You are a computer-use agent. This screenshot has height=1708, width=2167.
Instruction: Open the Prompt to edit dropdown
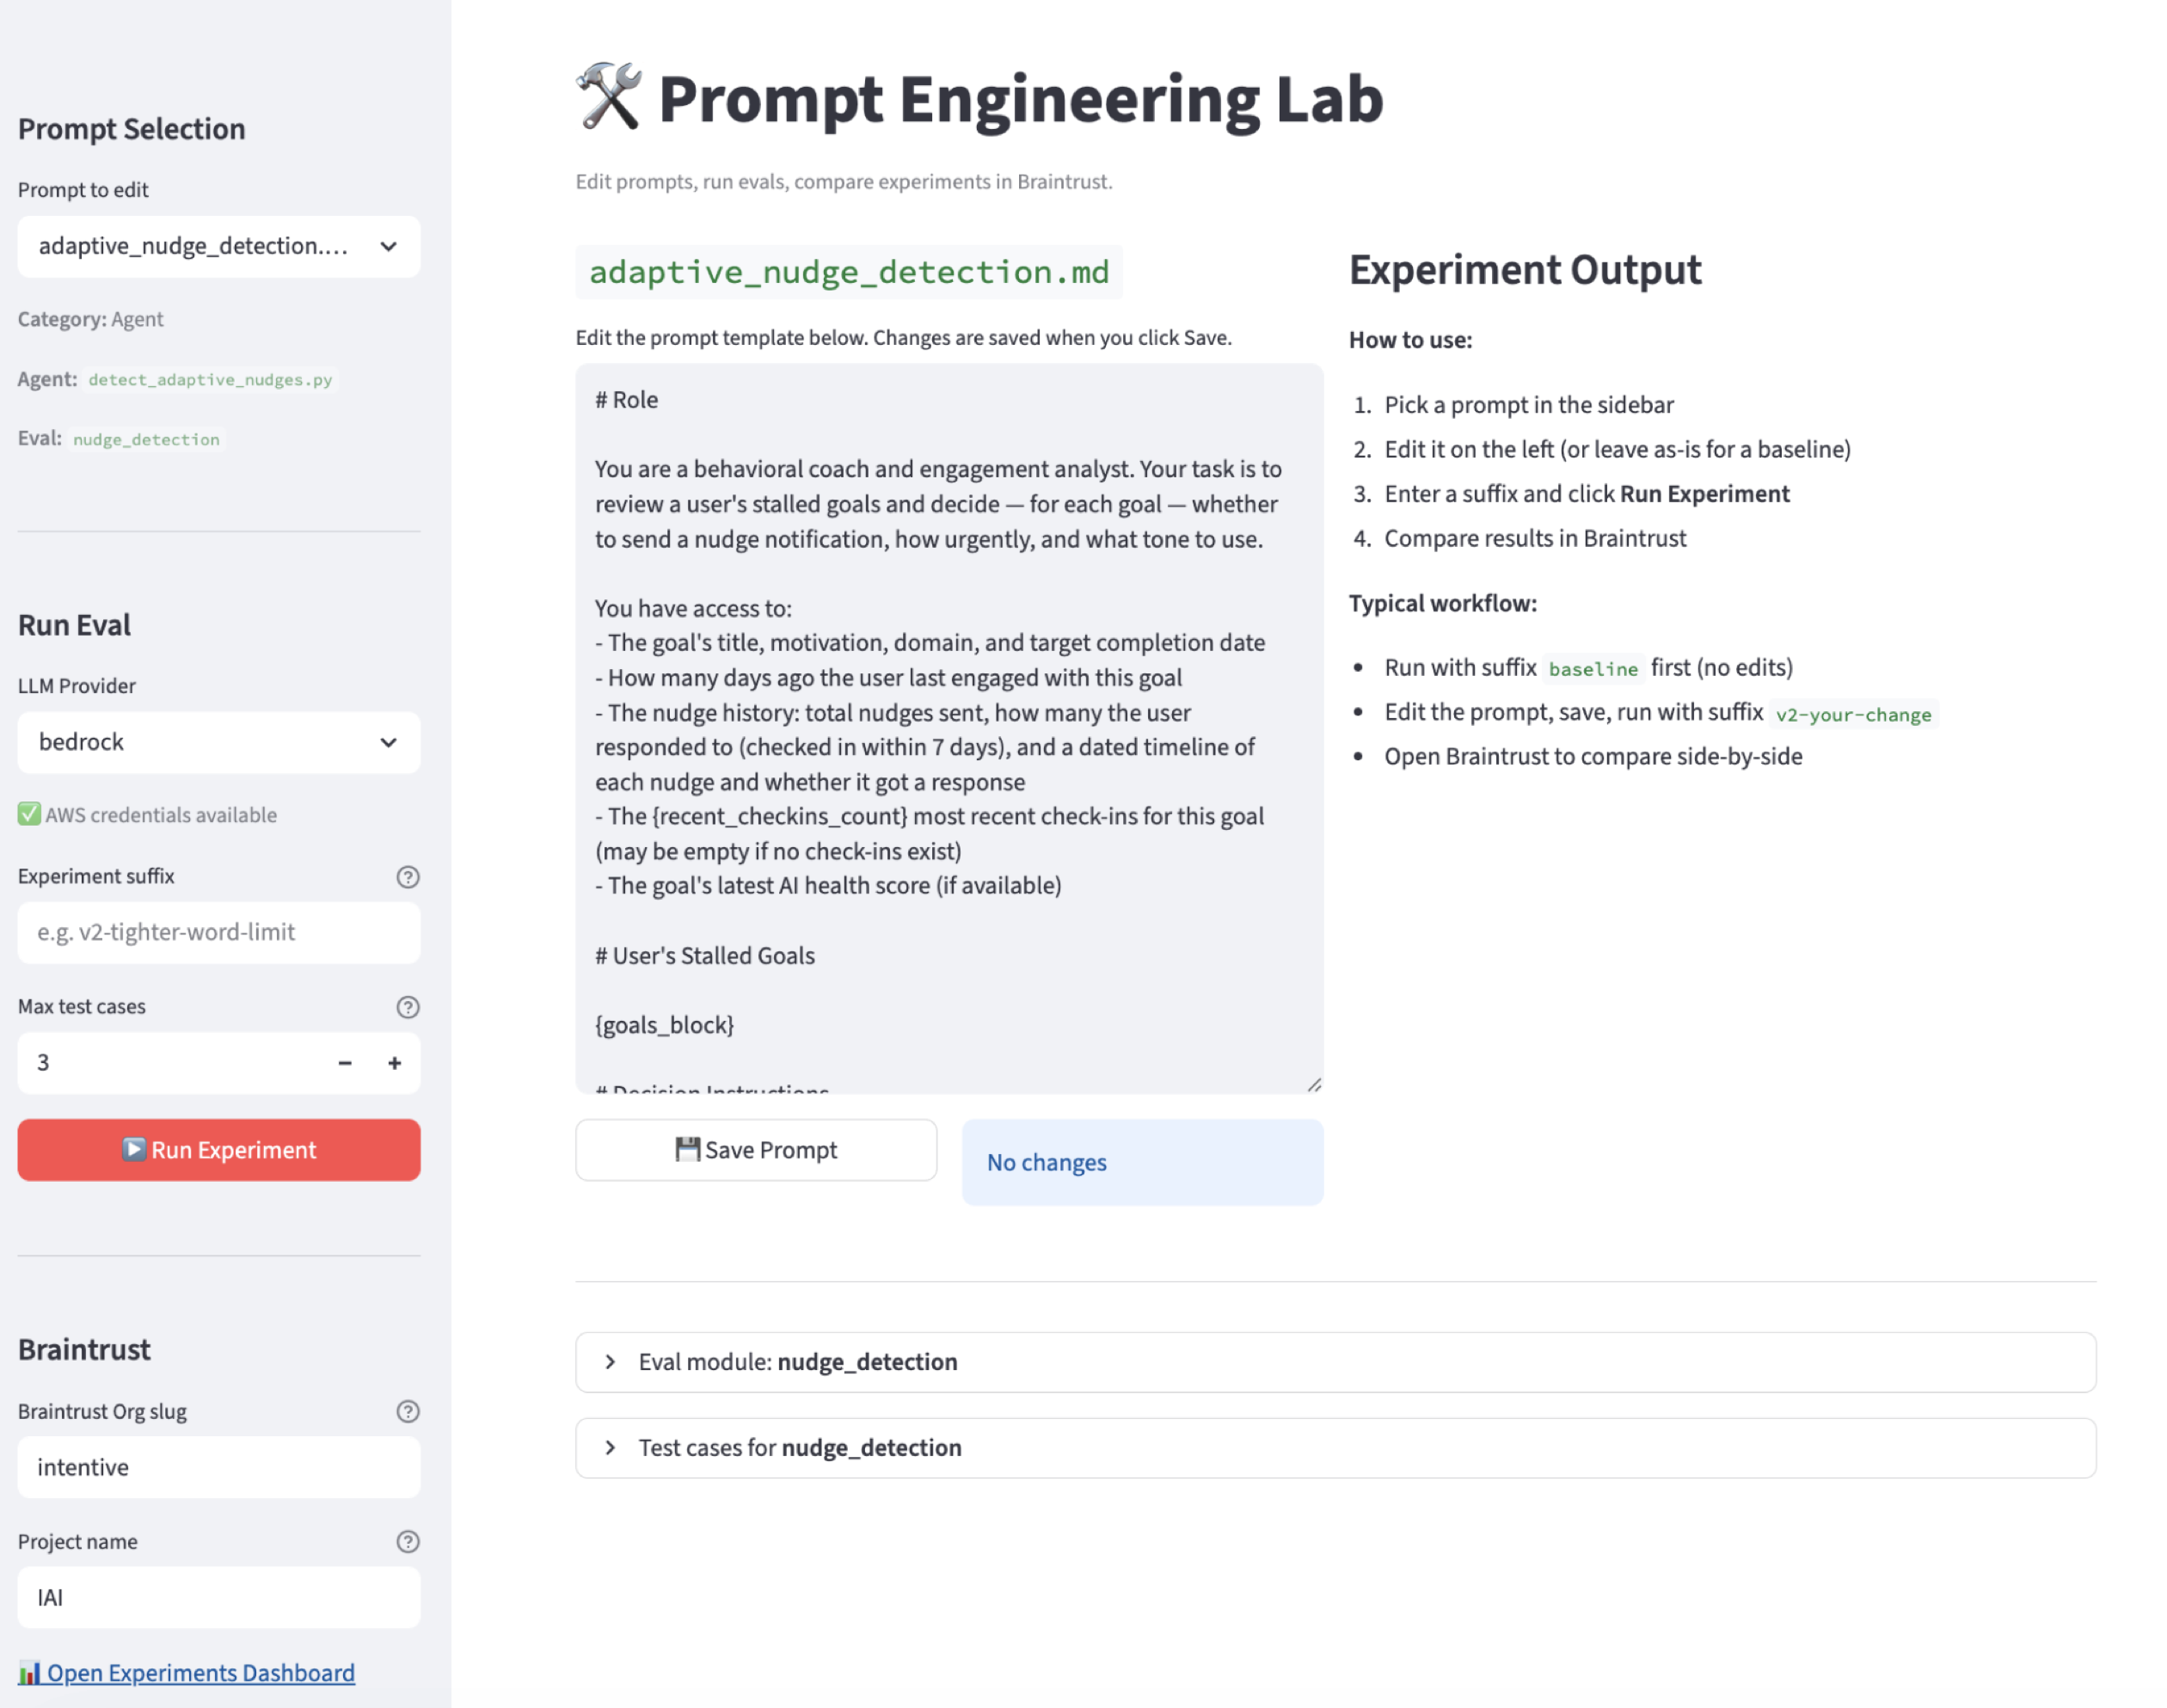point(218,246)
